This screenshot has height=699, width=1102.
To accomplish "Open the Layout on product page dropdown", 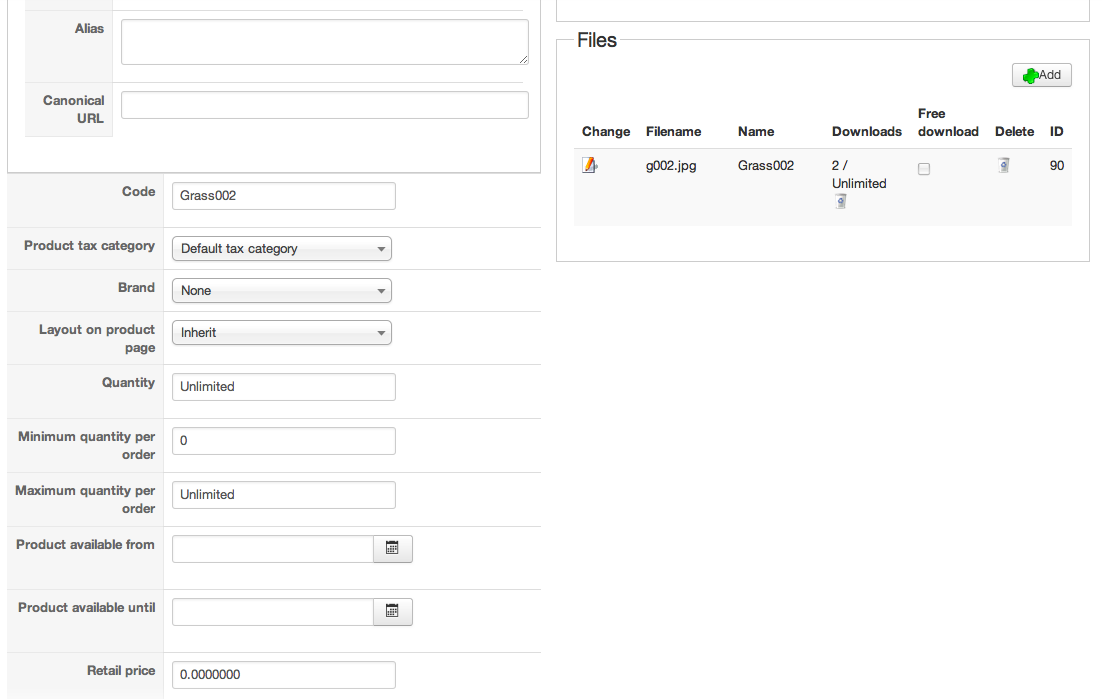I will pos(281,333).
